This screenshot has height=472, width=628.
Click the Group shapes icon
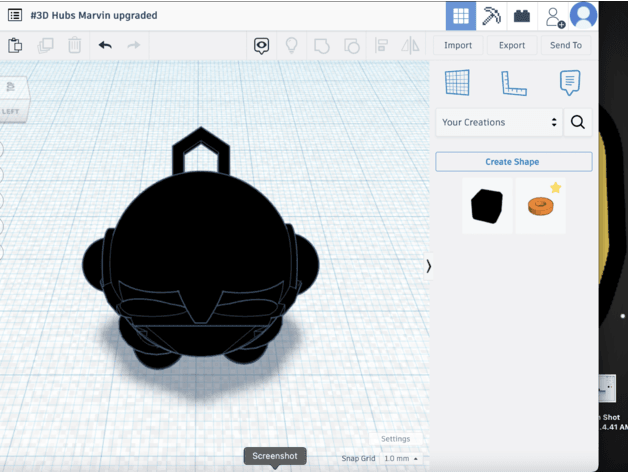[x=322, y=46]
